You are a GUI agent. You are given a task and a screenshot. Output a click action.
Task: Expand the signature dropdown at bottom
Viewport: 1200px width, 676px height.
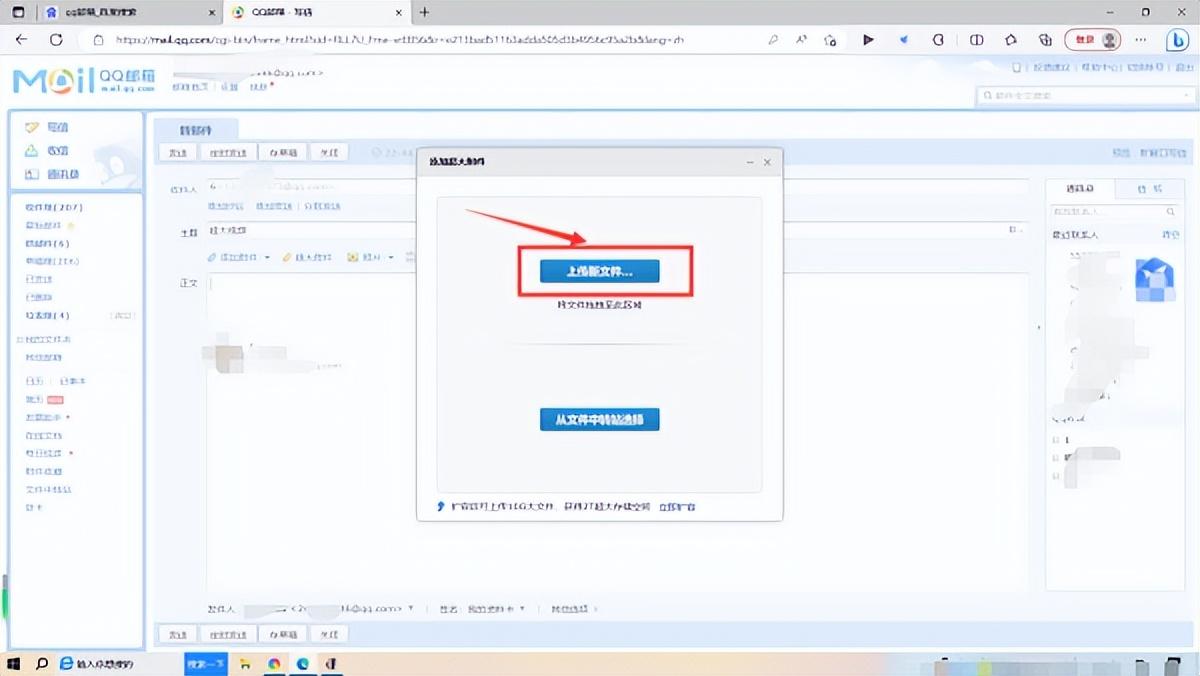[x=521, y=608]
